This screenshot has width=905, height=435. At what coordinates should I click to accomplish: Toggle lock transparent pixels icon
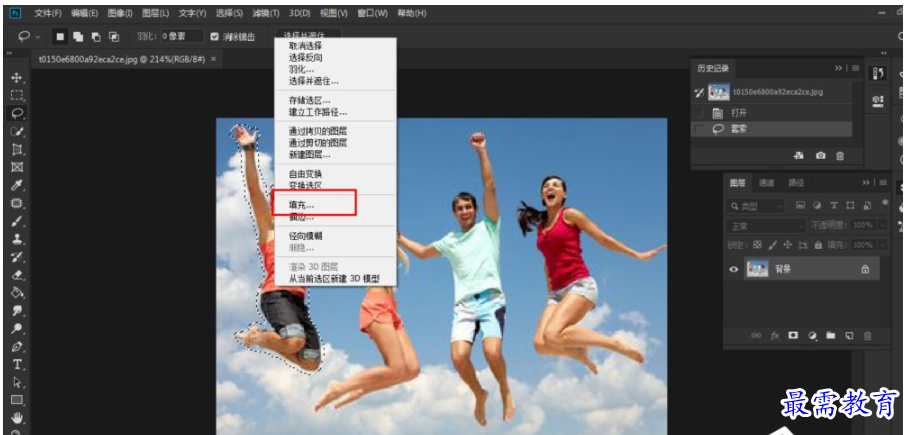(x=758, y=245)
